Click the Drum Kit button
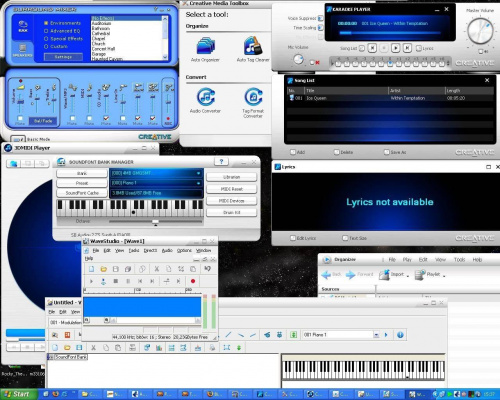Image resolution: width=500 pixels, height=400 pixels. click(x=231, y=212)
